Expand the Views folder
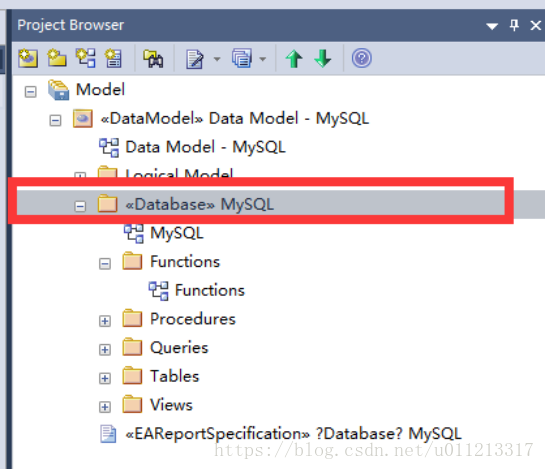The image size is (545, 470). click(105, 407)
